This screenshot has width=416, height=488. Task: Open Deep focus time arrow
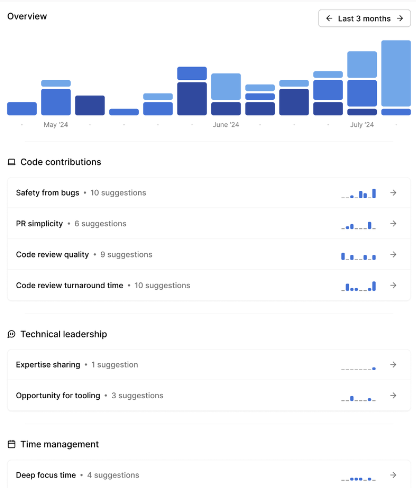coord(393,475)
